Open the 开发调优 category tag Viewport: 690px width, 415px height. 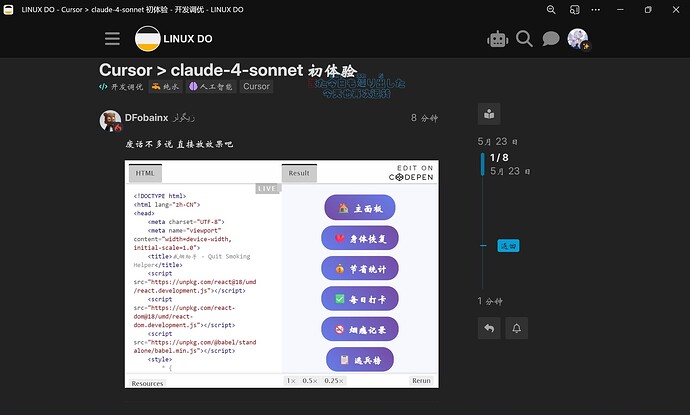pyautogui.click(x=121, y=87)
